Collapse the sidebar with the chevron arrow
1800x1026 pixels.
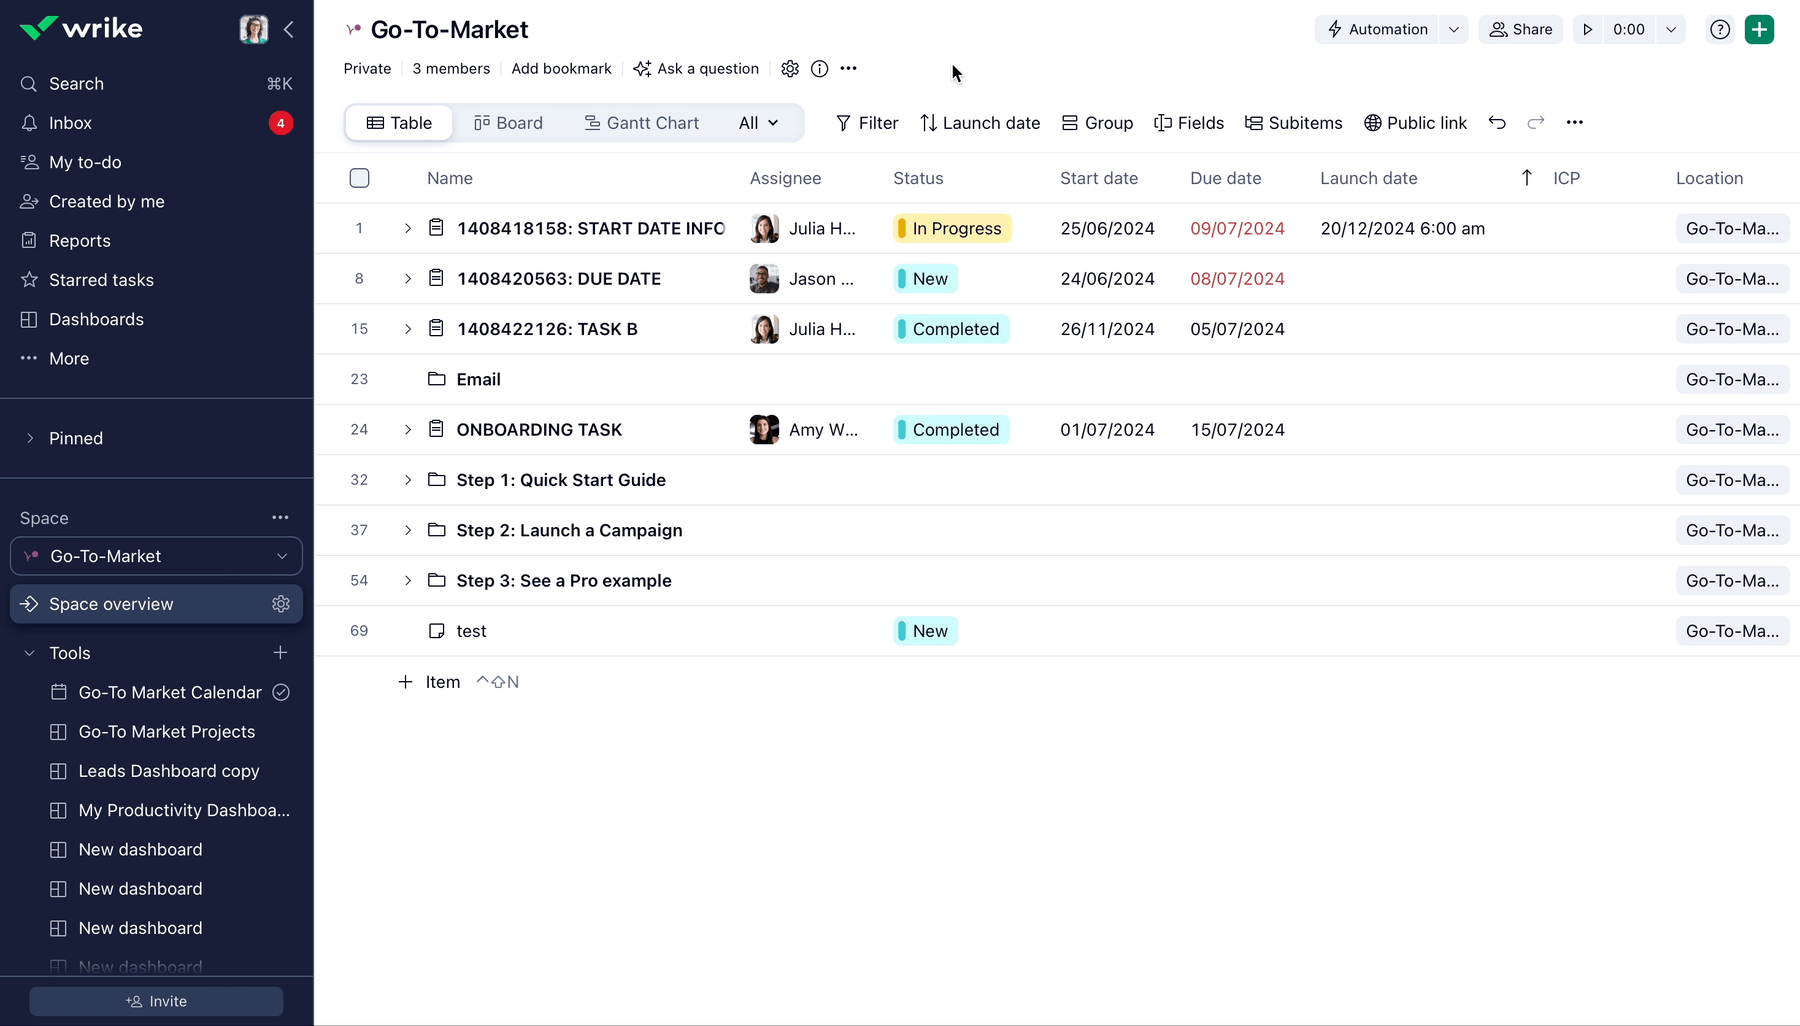pyautogui.click(x=289, y=30)
